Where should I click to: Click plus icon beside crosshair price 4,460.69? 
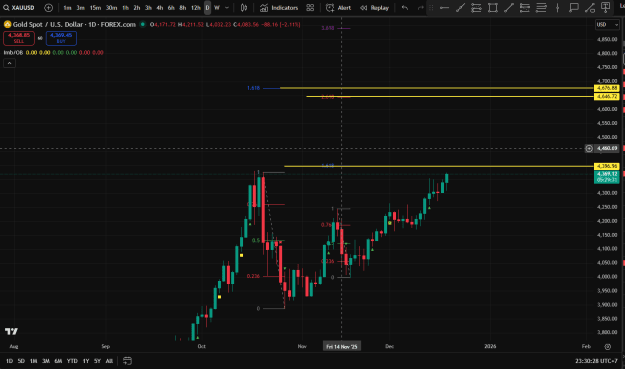pyautogui.click(x=589, y=148)
